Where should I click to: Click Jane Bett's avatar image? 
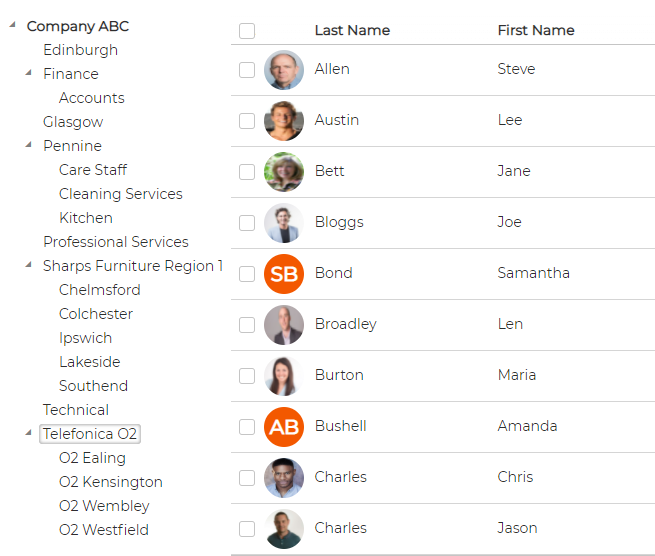(x=284, y=172)
